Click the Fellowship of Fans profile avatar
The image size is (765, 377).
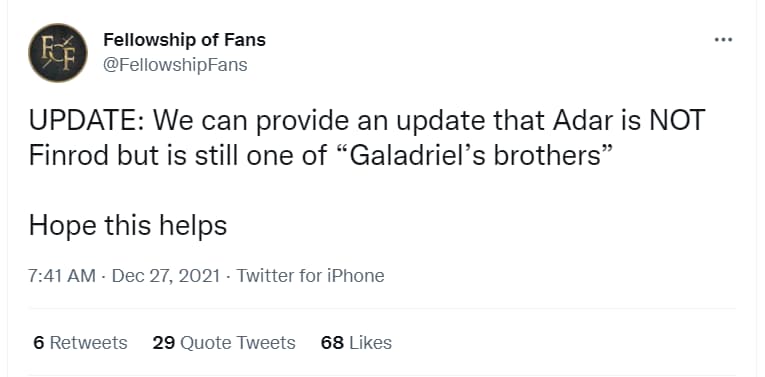coord(58,53)
